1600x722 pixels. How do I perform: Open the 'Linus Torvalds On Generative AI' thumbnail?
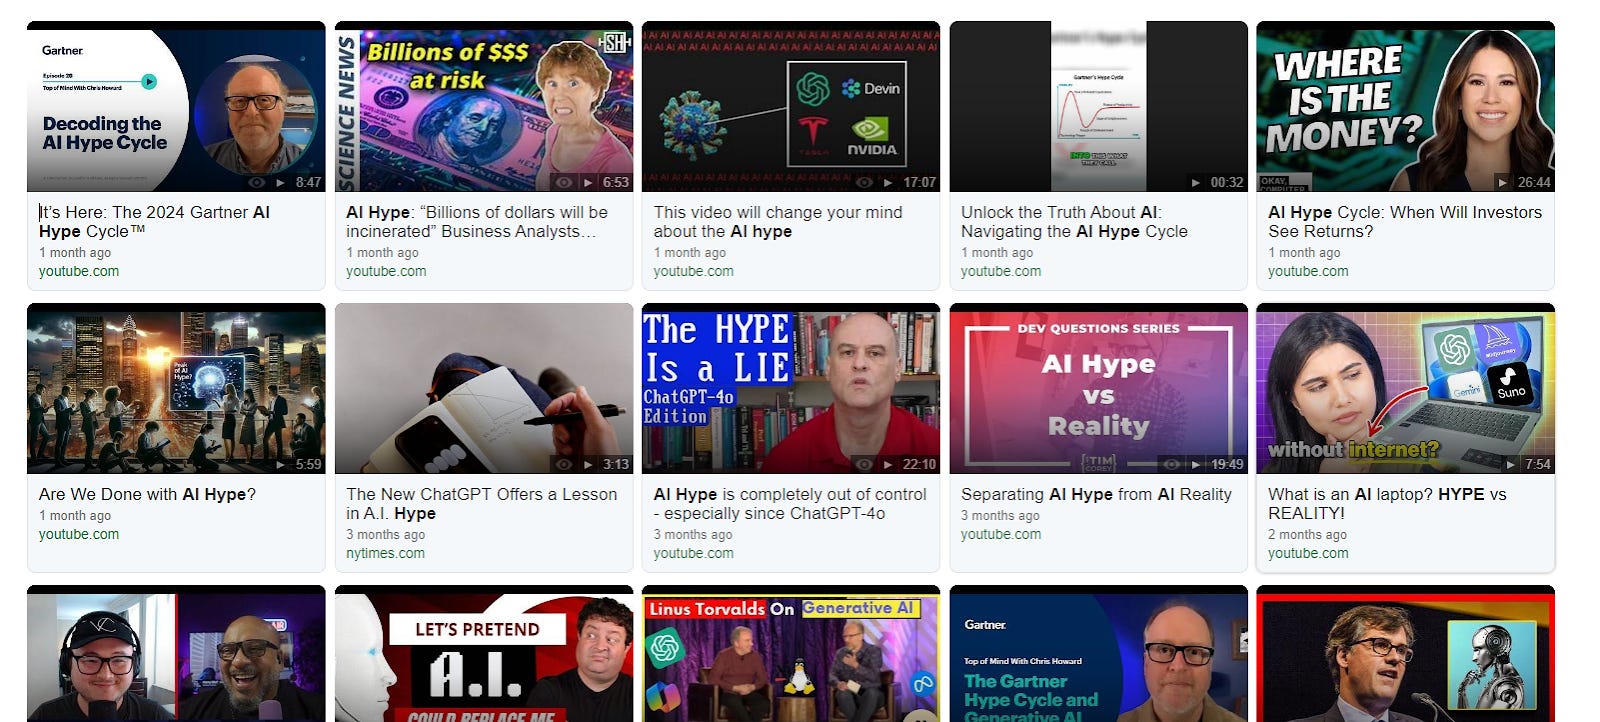tap(791, 654)
